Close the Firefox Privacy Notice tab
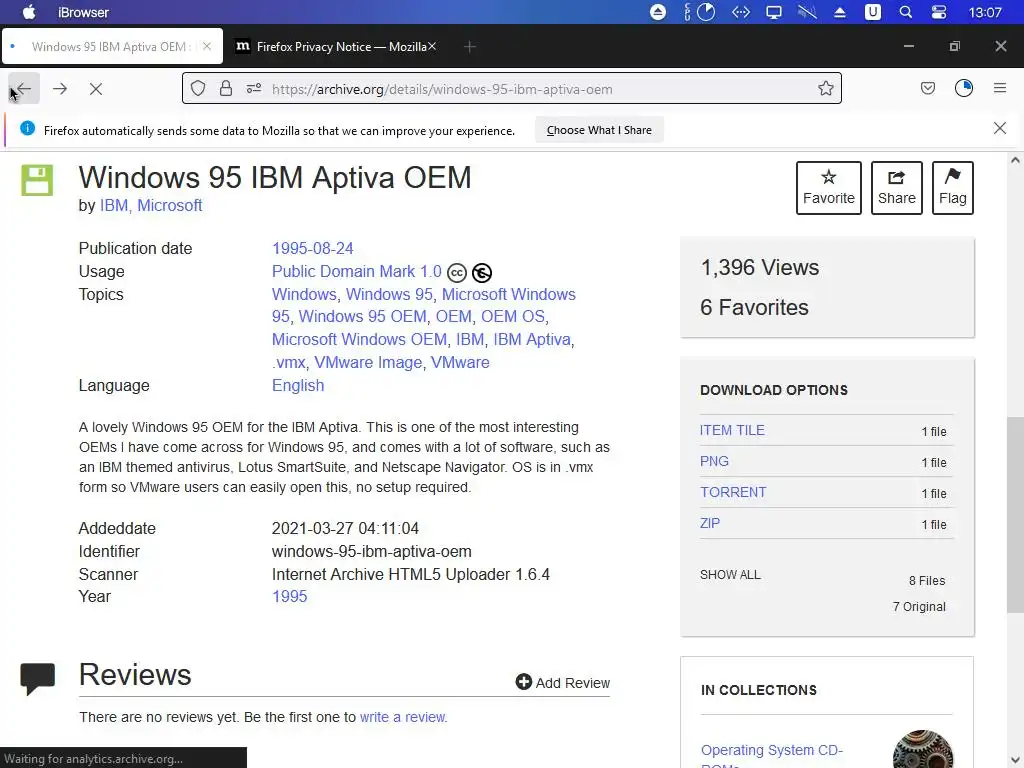The height and width of the screenshot is (768, 1024). pyautogui.click(x=432, y=46)
